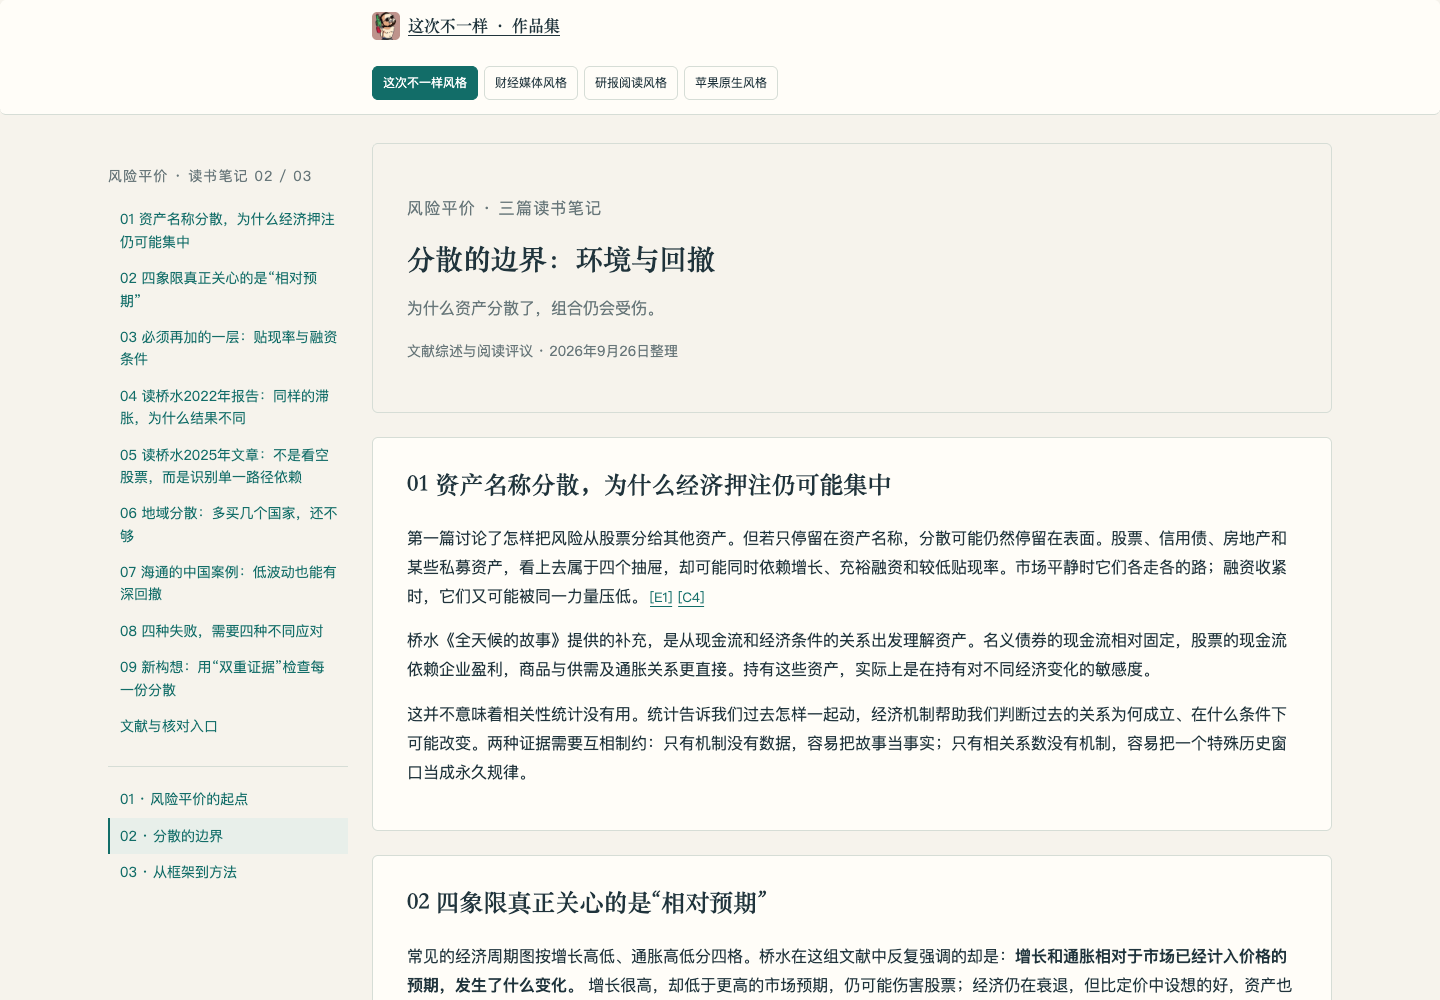Go to 09 新构想：用"双重证据"检查每一份分散
Viewport: 1440px width, 1000px height.
point(228,678)
